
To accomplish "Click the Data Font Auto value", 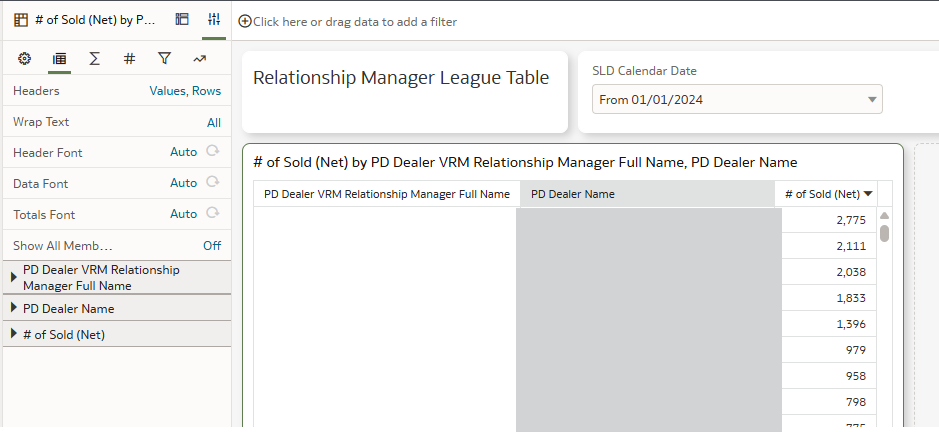I will tap(183, 183).
